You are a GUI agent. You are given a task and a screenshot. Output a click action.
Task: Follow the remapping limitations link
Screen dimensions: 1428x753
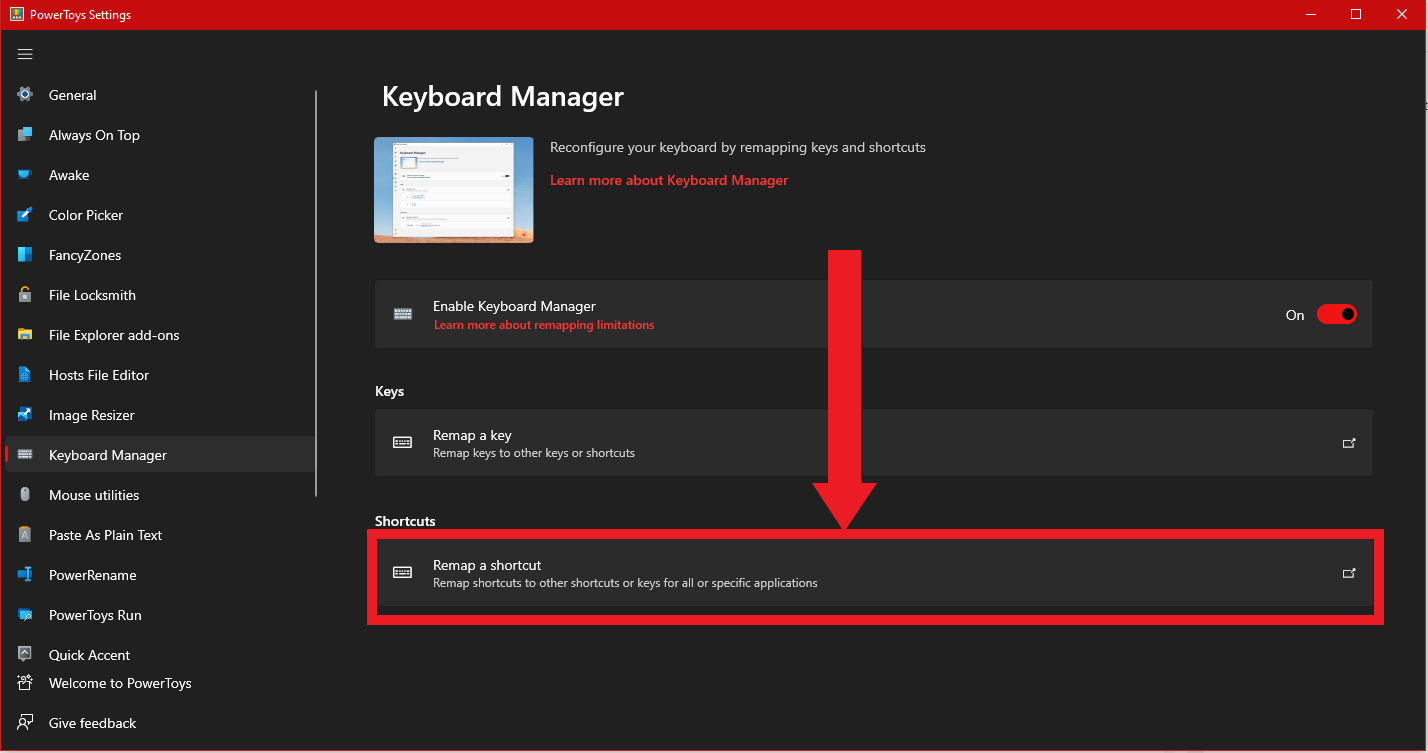[x=544, y=325]
